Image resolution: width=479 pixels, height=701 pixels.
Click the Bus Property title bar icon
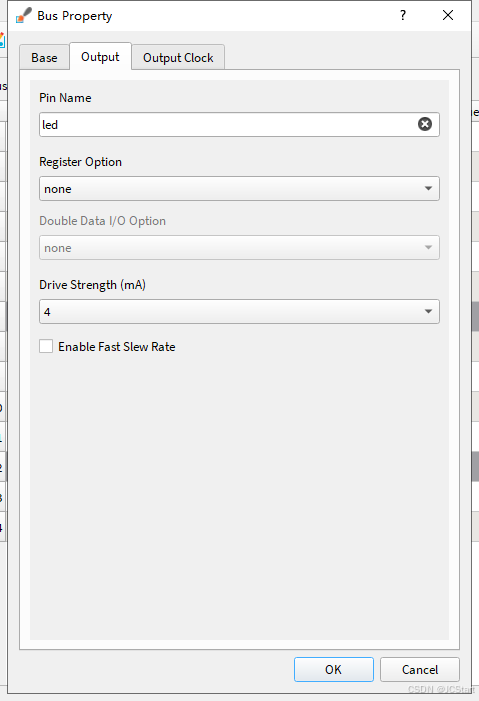(x=23, y=15)
